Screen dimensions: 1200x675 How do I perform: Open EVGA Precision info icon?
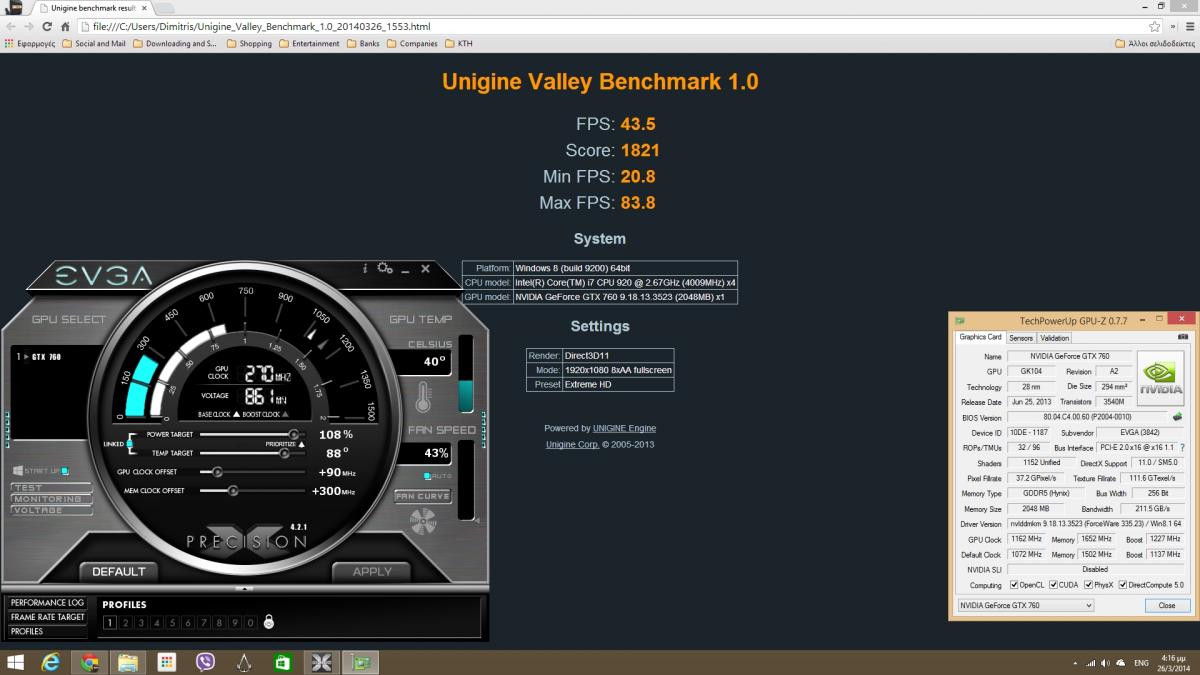pos(365,269)
